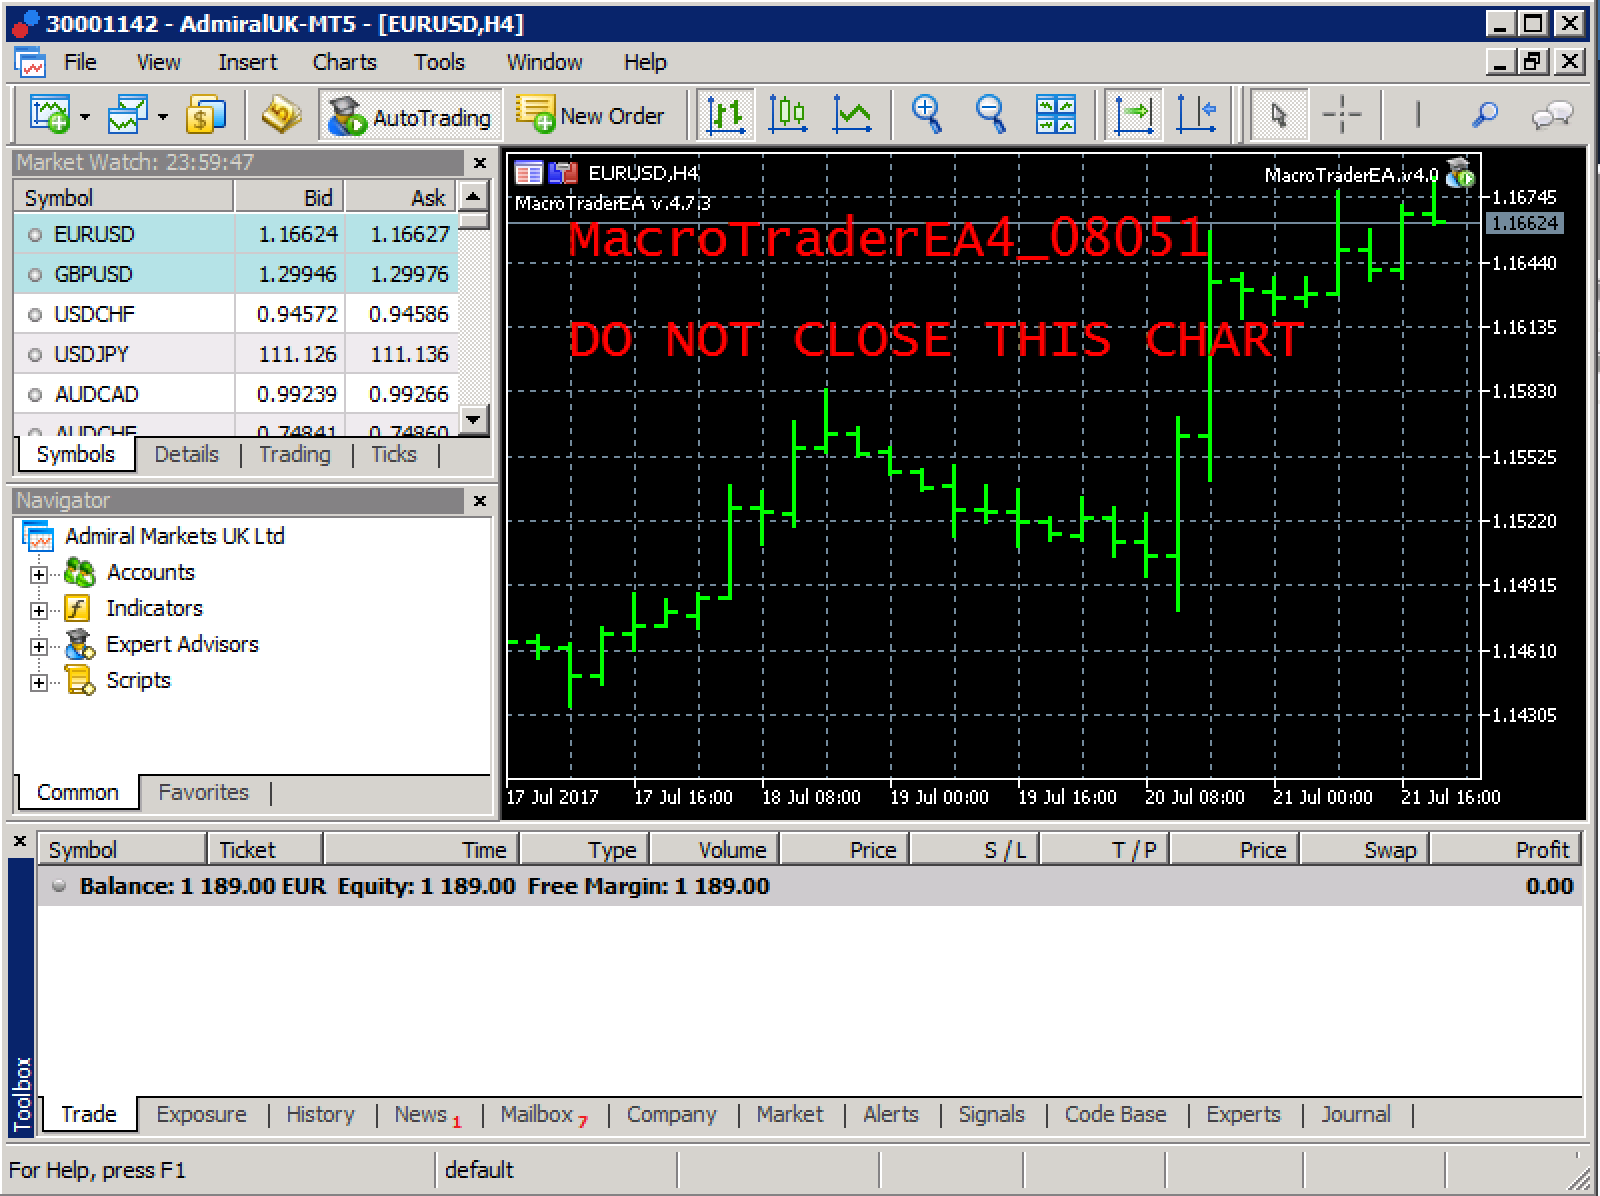Open Navigator via the gold toolbar icon
This screenshot has height=1196, width=1600.
click(x=281, y=116)
